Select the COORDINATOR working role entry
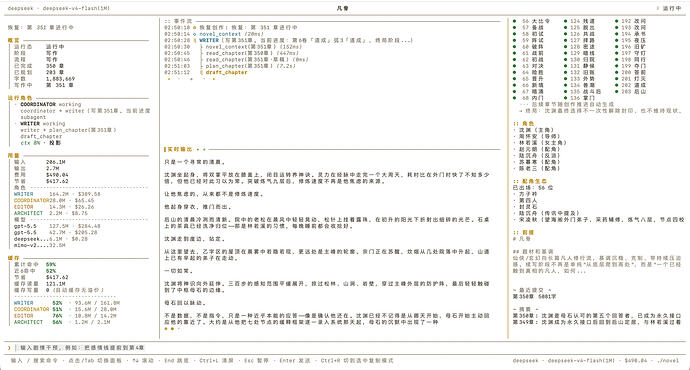 (51, 104)
